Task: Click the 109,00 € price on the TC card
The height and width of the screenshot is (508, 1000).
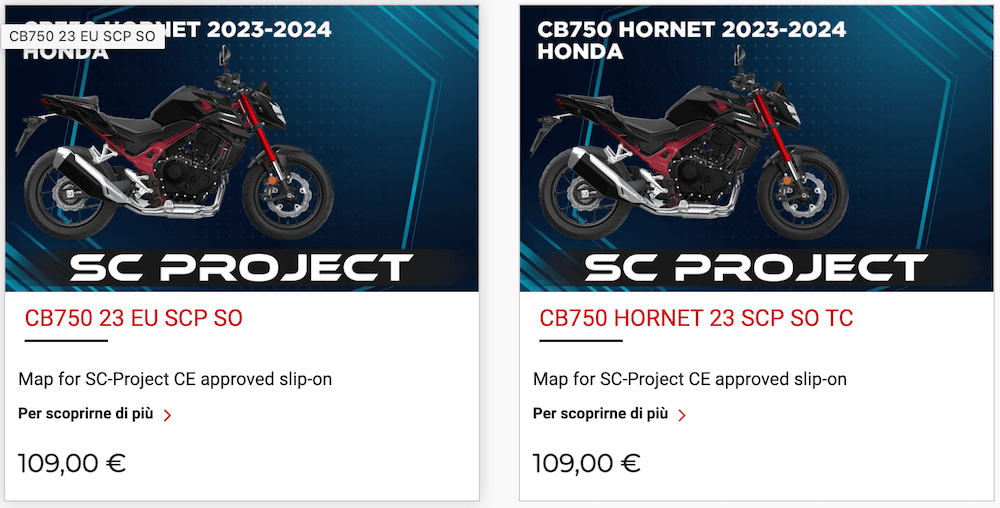Action: (586, 463)
